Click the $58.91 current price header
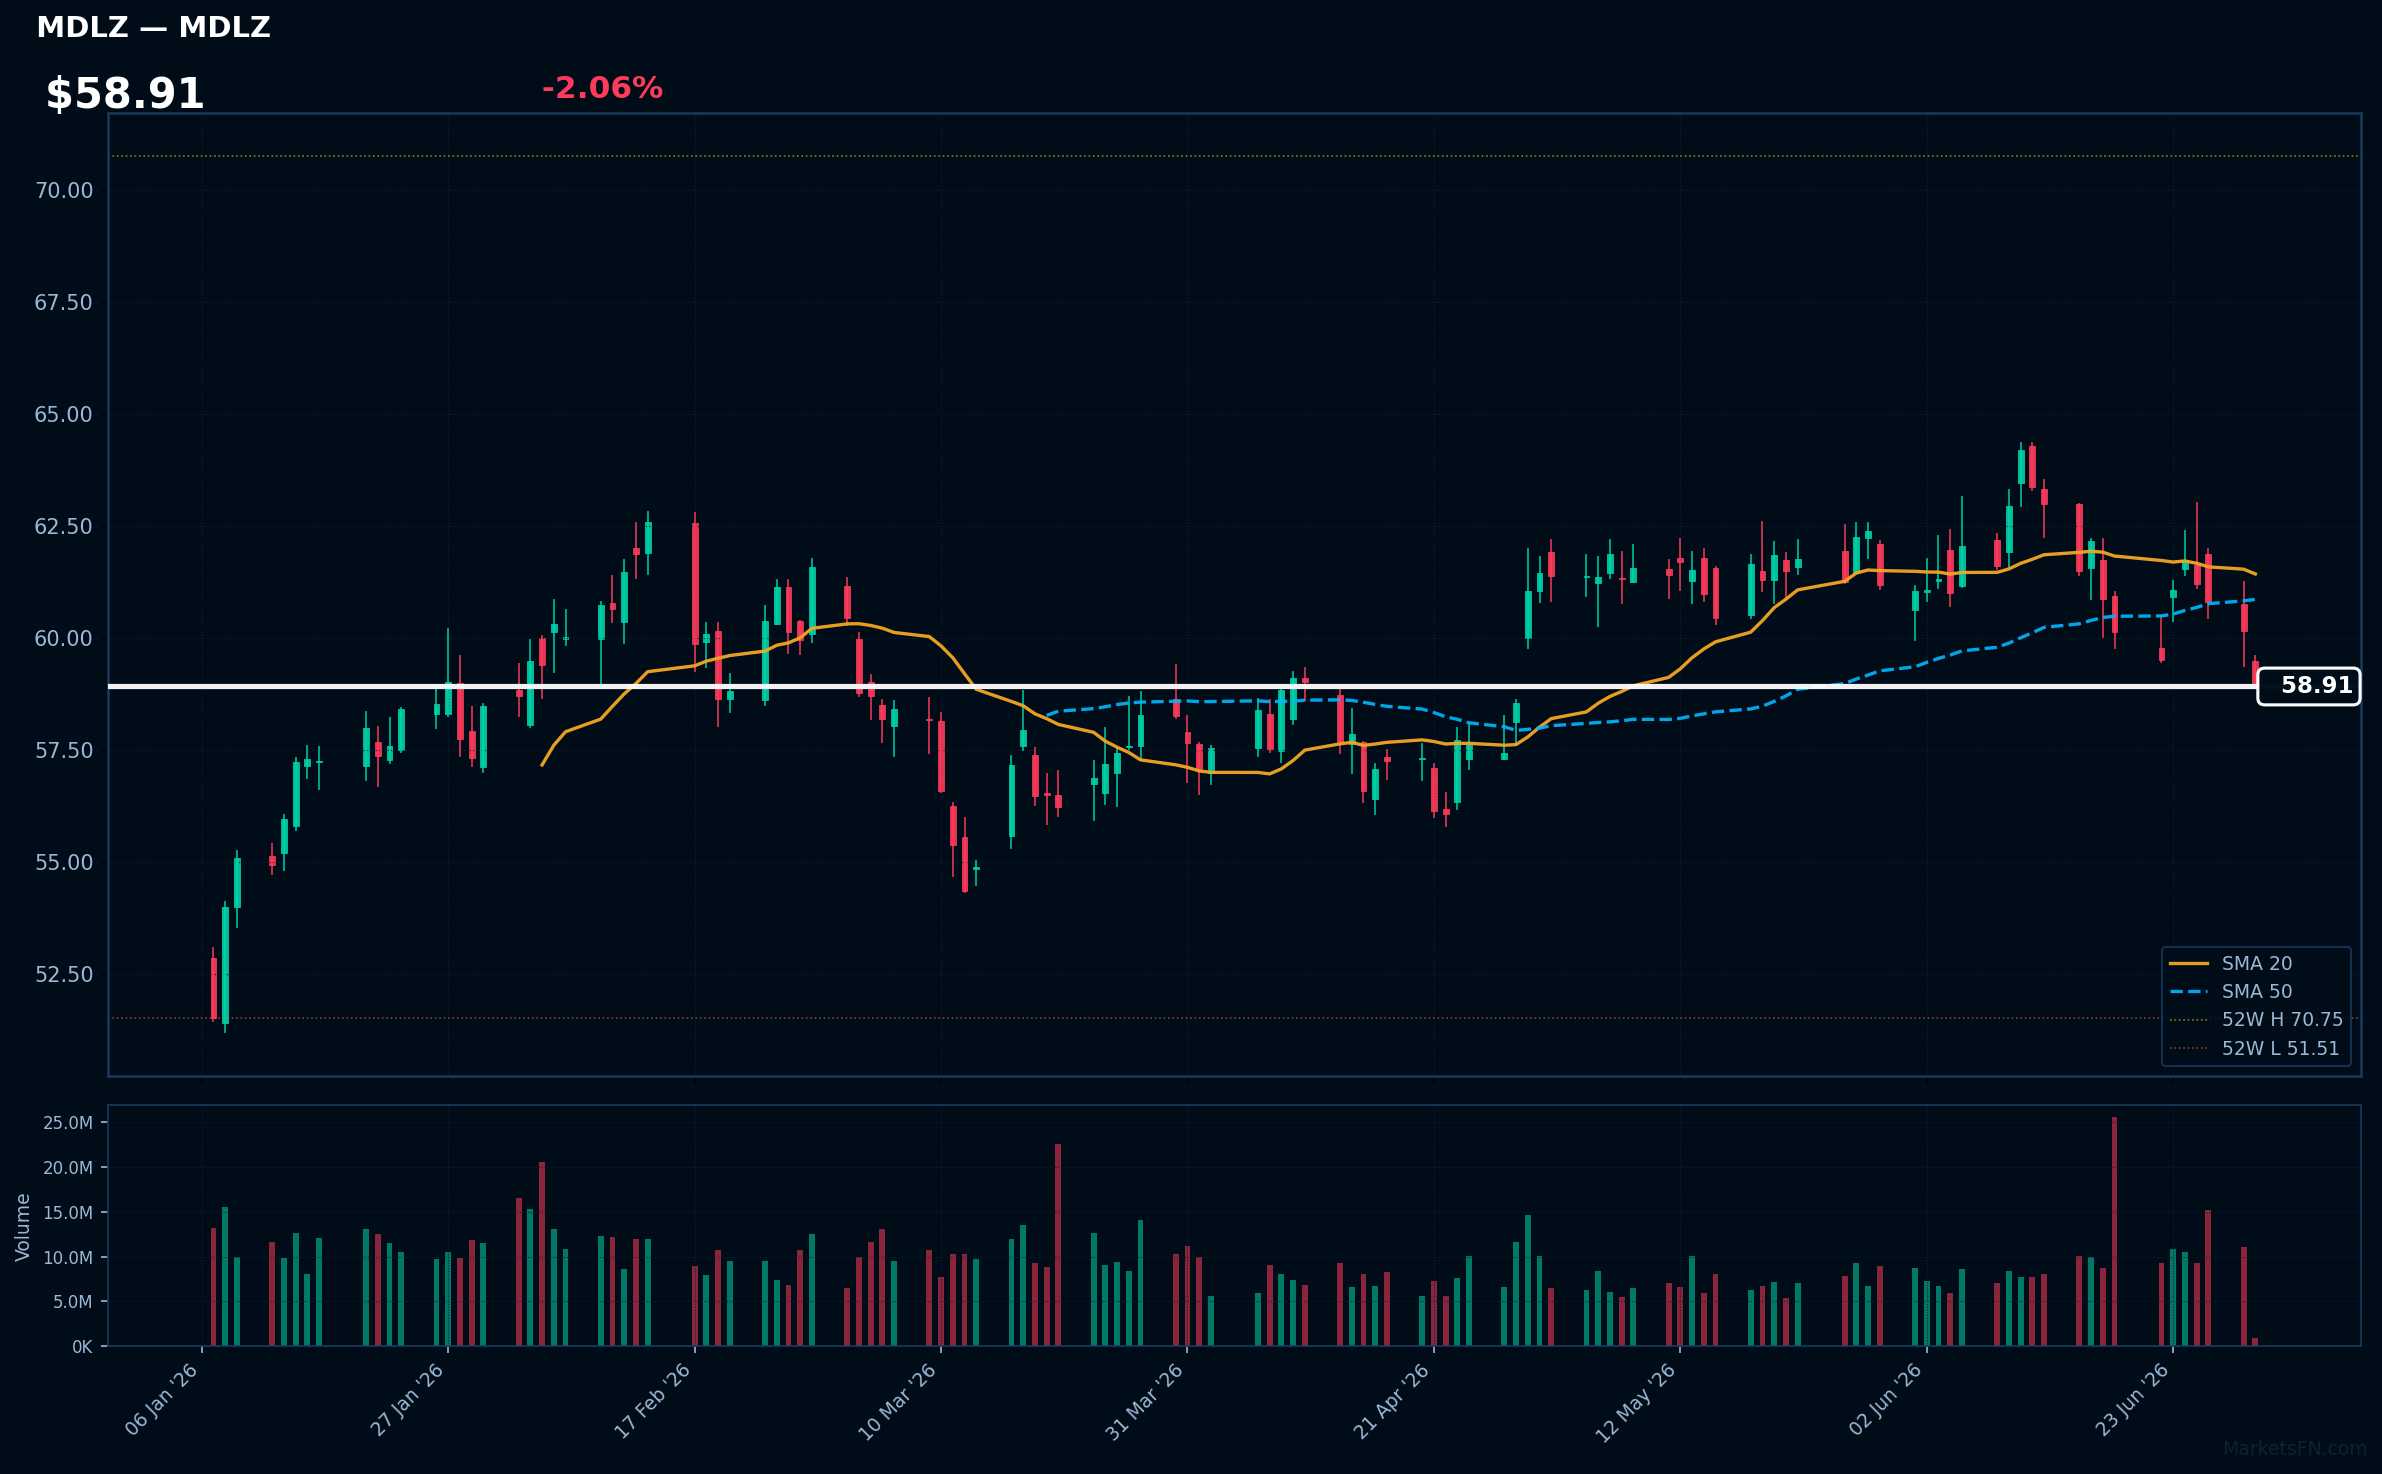The height and width of the screenshot is (1474, 2382). pyautogui.click(x=125, y=94)
